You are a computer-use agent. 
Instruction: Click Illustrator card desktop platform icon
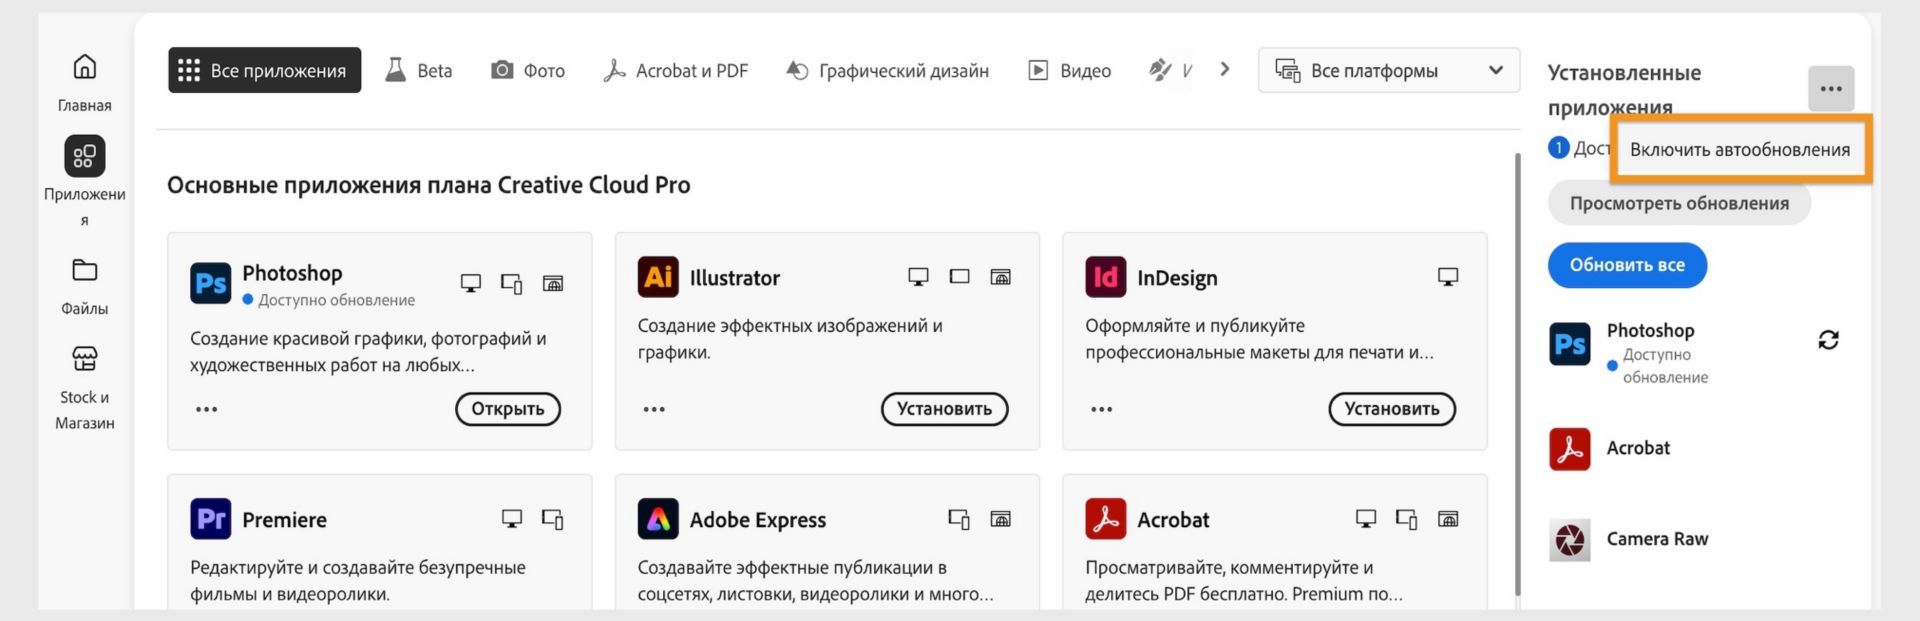[x=918, y=277]
